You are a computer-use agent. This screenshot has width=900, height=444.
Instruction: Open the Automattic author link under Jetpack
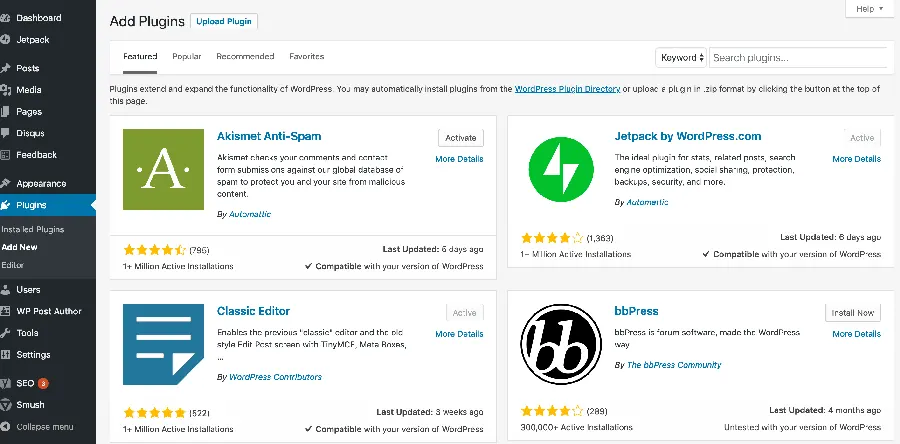point(647,202)
